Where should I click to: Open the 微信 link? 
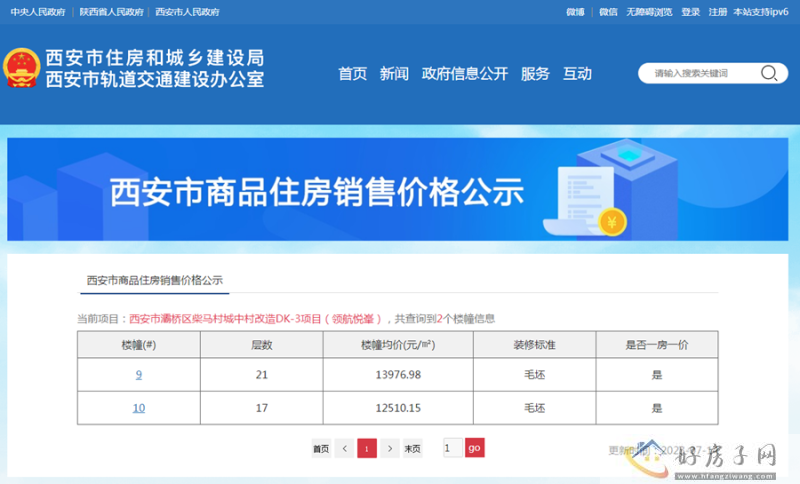click(x=608, y=12)
